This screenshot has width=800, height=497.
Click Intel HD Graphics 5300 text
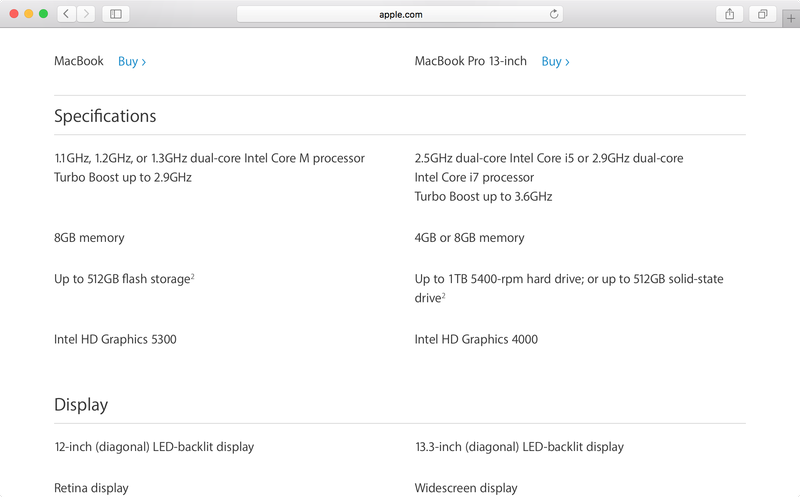point(115,339)
